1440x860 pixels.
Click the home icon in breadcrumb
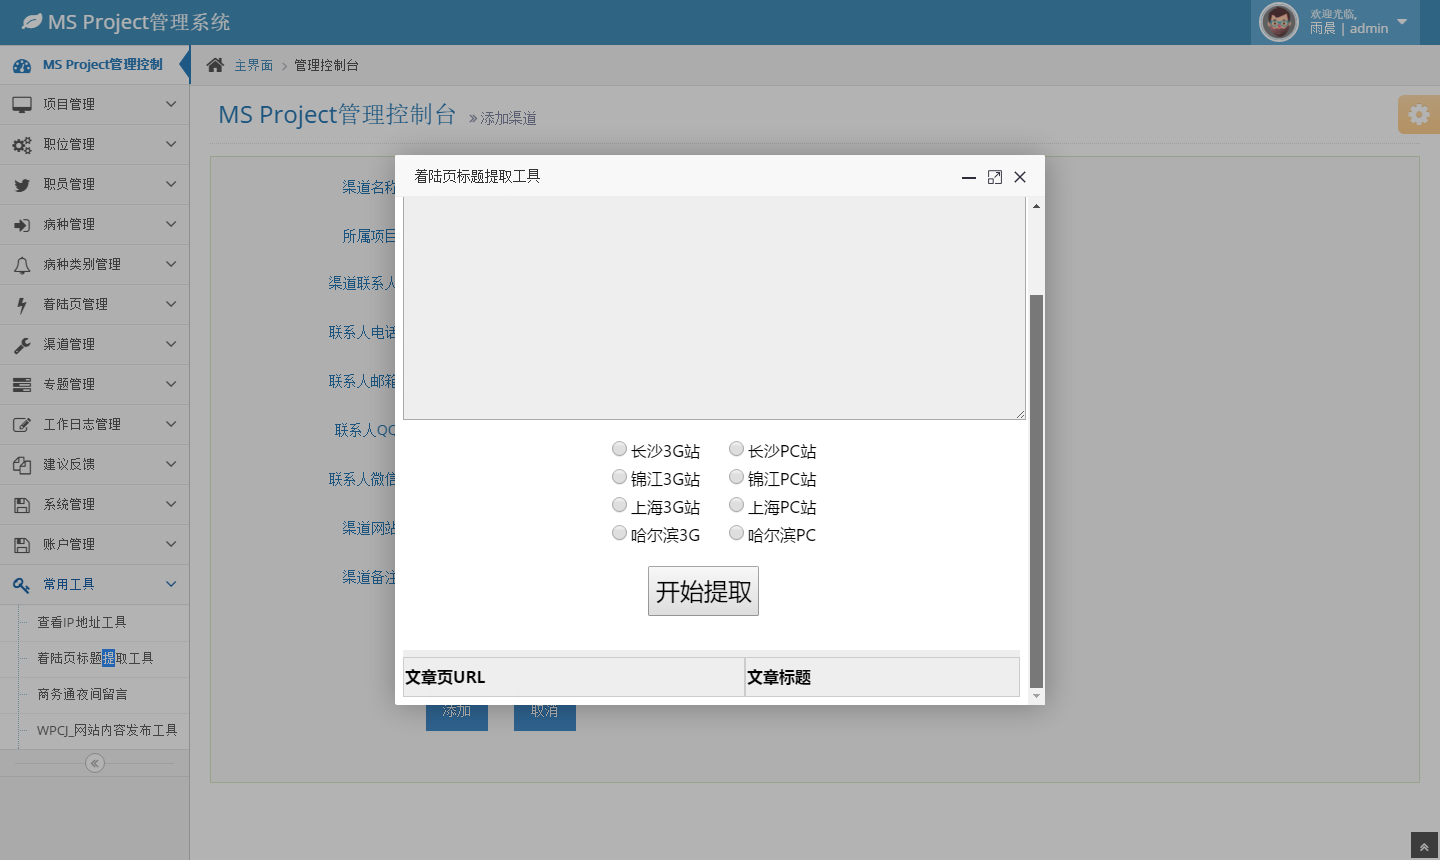click(215, 65)
